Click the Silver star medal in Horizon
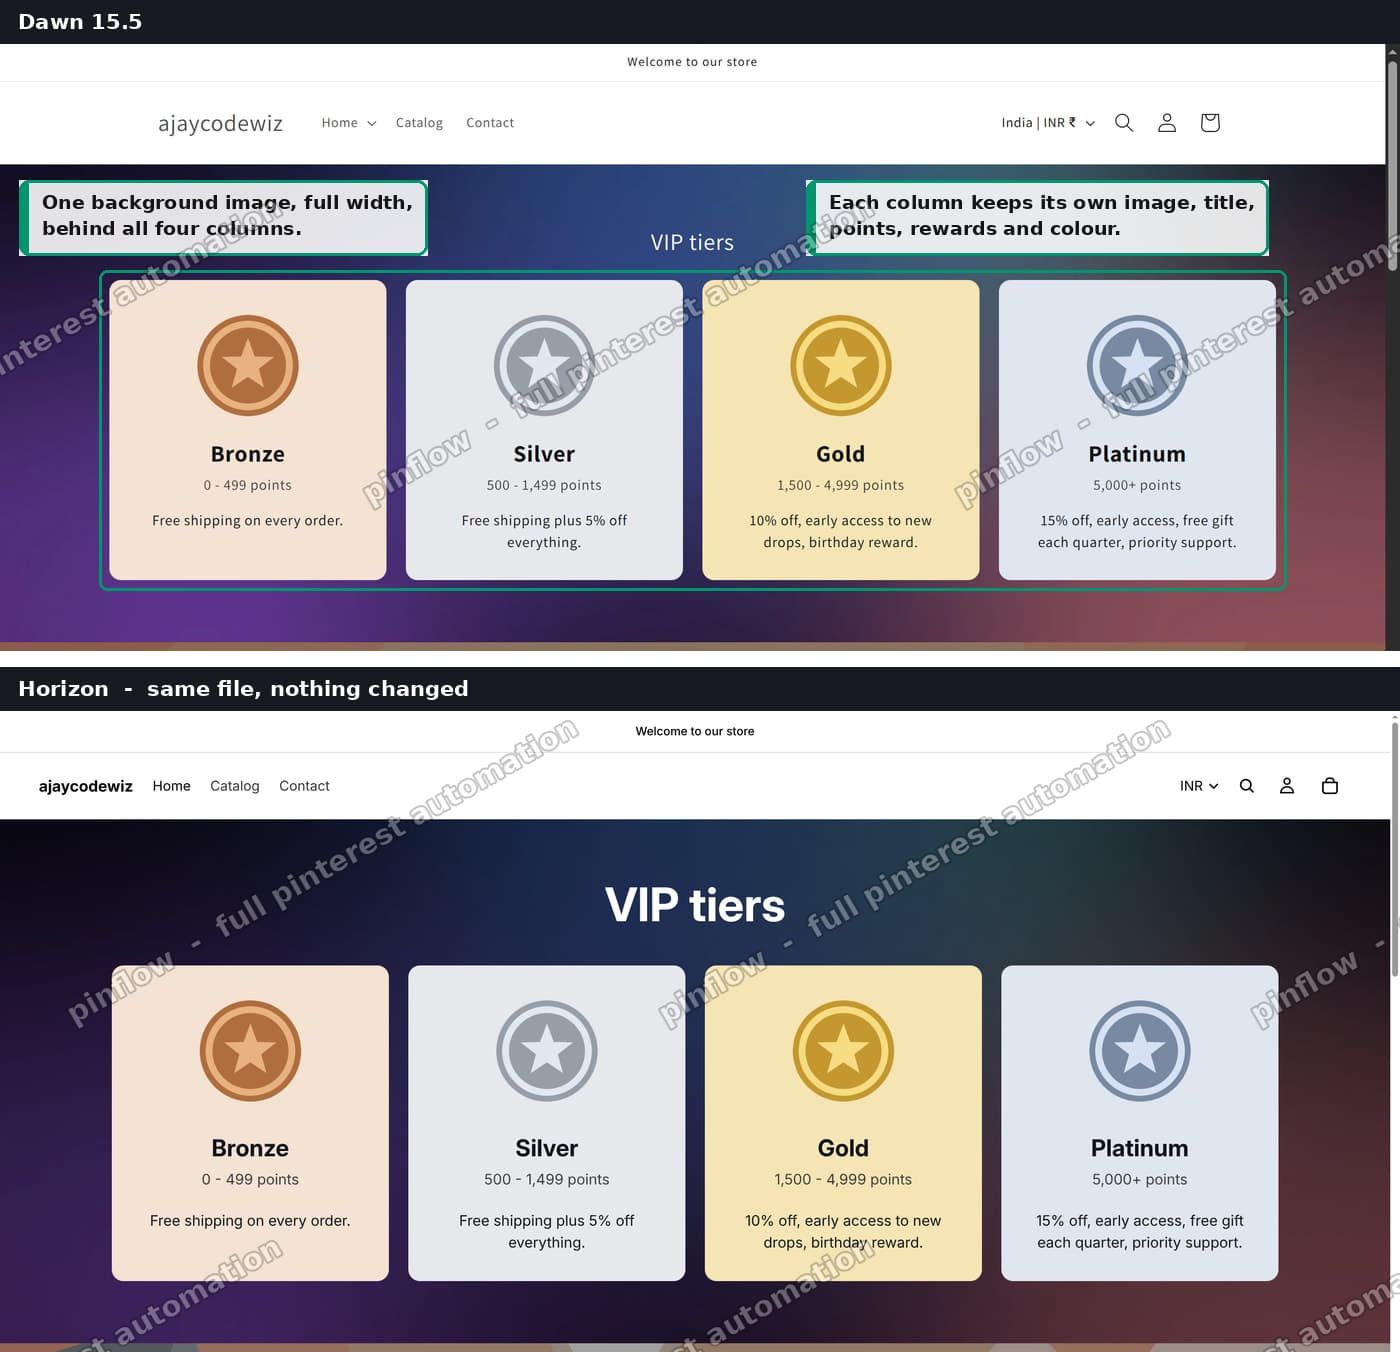 point(547,1051)
